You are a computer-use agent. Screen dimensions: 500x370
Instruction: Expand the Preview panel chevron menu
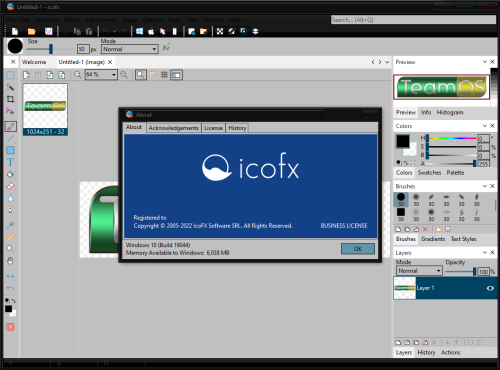coord(485,62)
